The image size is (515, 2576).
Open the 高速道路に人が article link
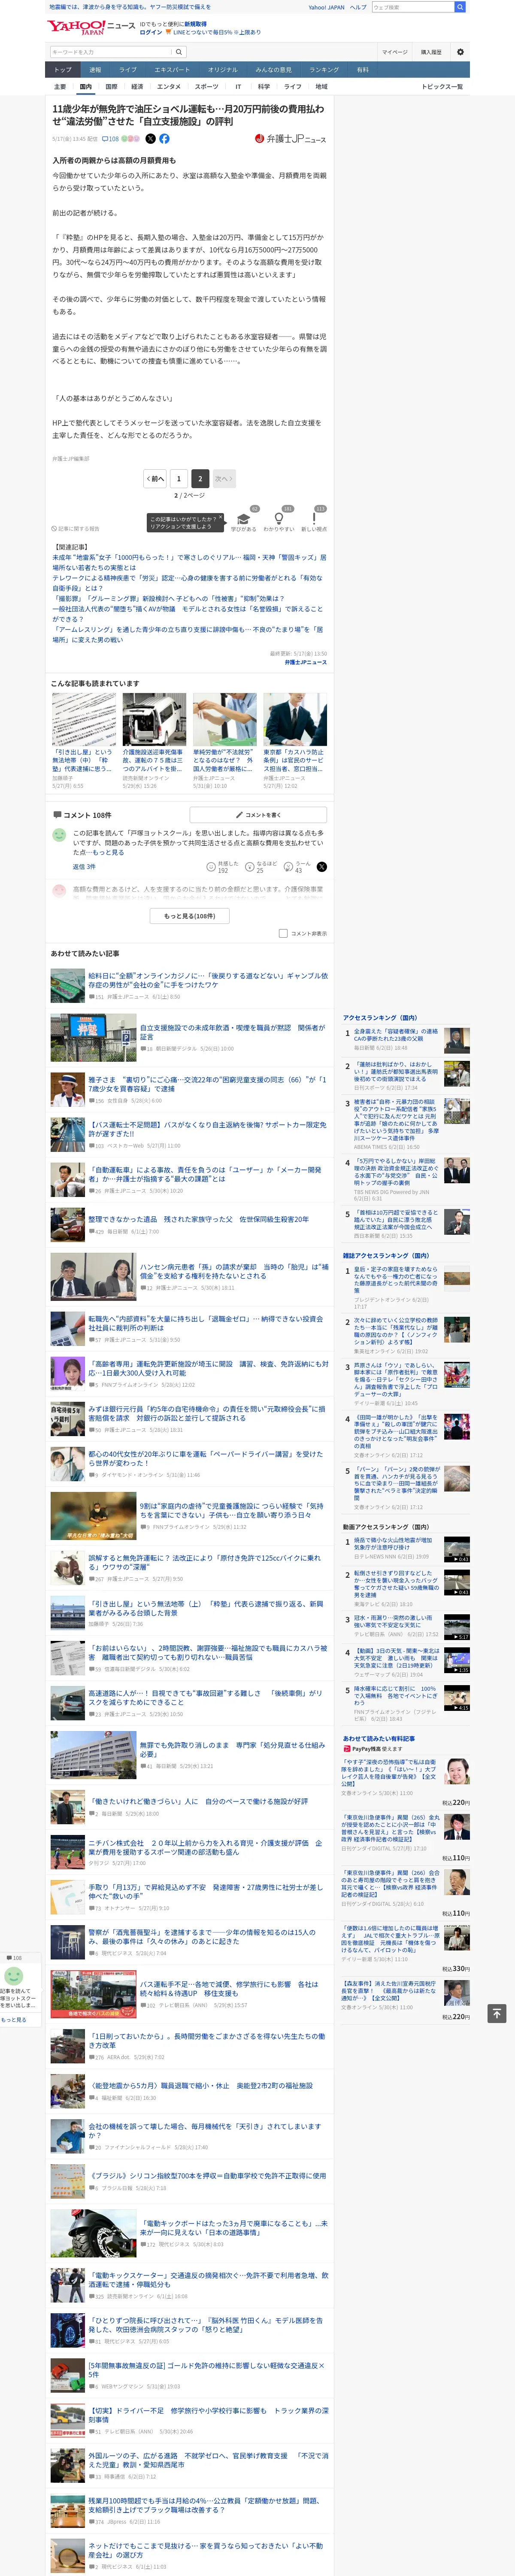tap(205, 1697)
